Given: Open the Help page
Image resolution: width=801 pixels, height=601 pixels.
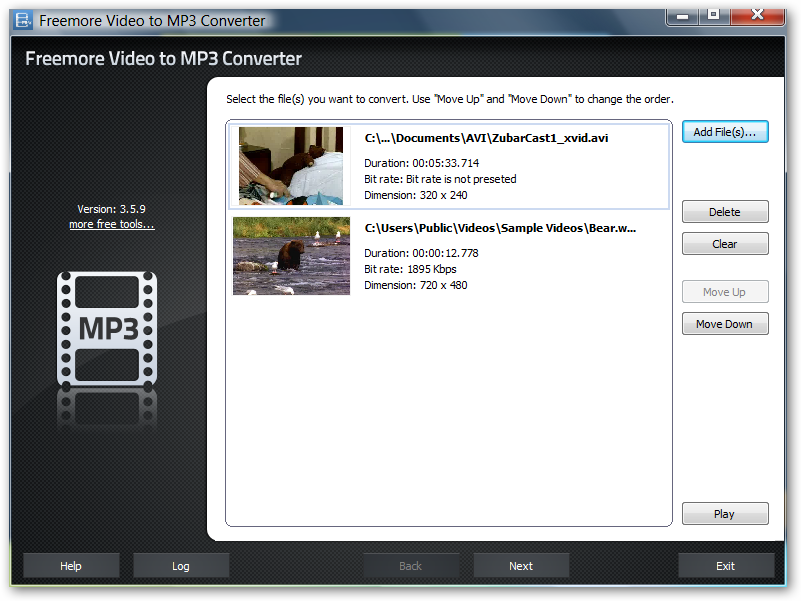Looking at the screenshot, I should (71, 566).
